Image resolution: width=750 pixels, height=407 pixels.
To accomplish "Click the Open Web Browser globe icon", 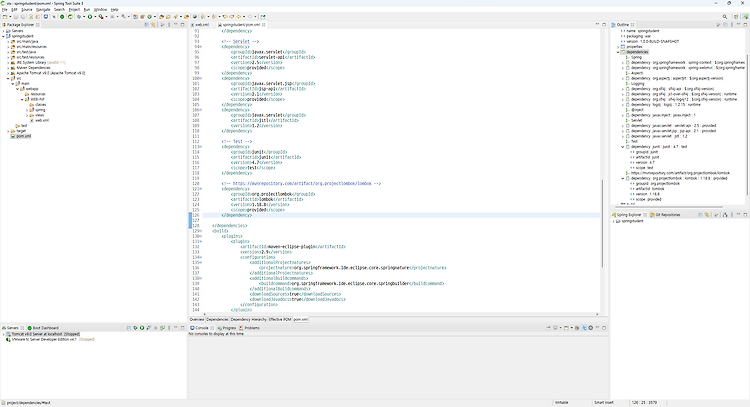I will point(195,17).
